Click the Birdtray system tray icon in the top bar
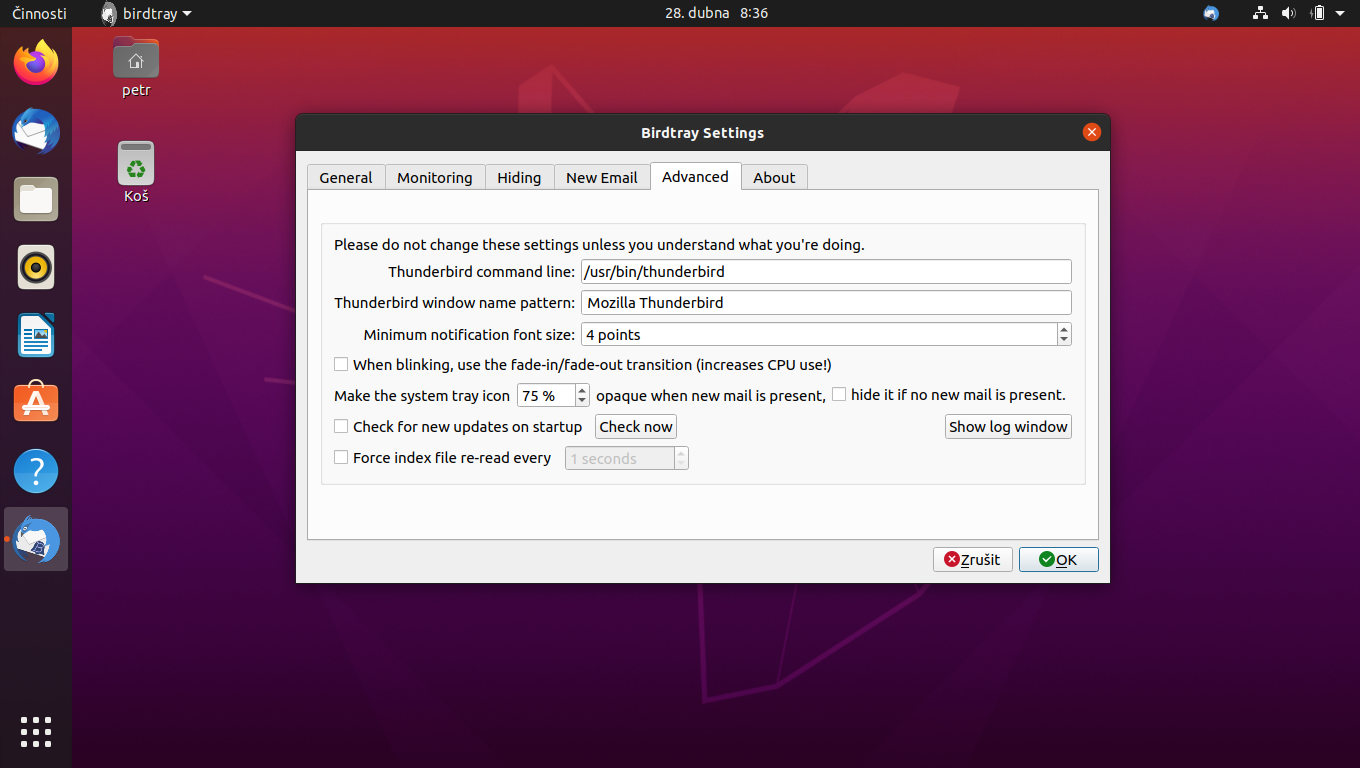This screenshot has width=1360, height=768. tap(1211, 13)
